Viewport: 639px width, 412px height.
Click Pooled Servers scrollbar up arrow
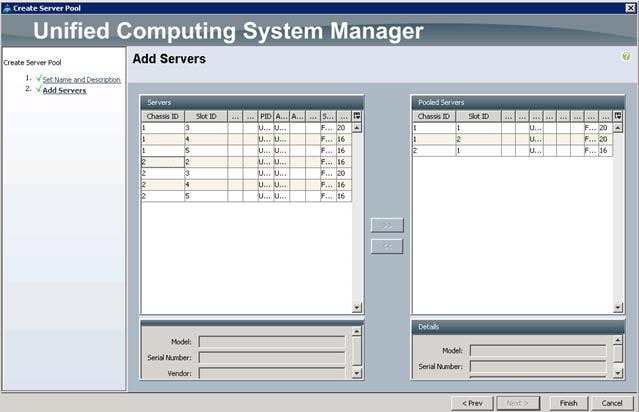point(618,128)
